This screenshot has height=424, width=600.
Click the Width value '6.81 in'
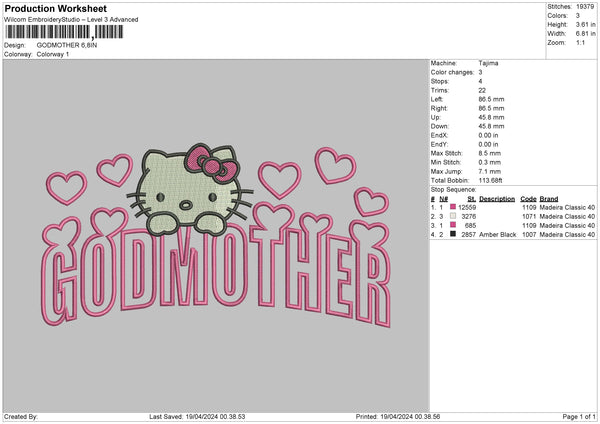pos(585,34)
